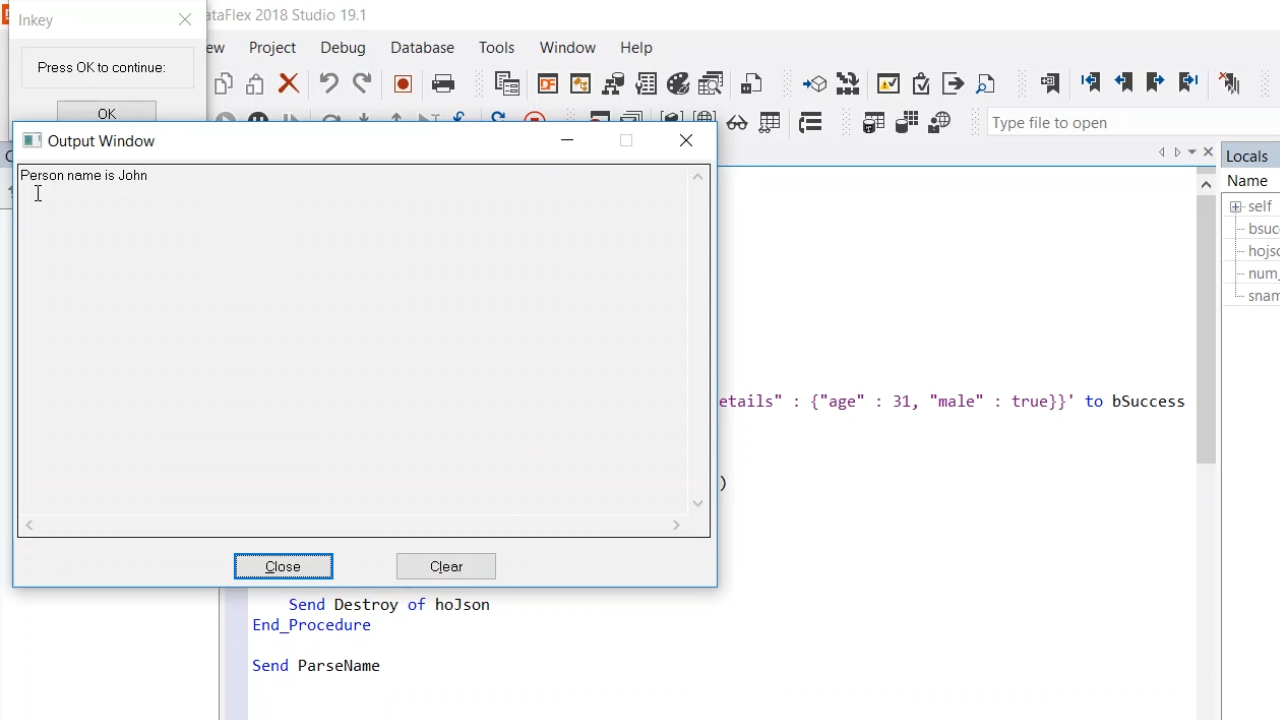
Task: Jump to next bookmark icon
Action: (1155, 83)
